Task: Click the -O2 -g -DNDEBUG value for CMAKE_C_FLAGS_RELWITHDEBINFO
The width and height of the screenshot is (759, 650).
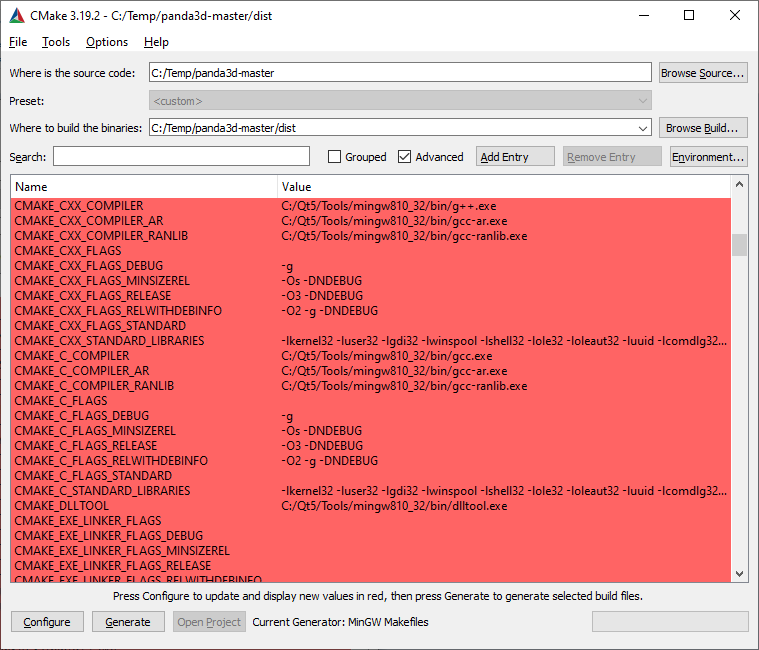Action: (x=330, y=461)
